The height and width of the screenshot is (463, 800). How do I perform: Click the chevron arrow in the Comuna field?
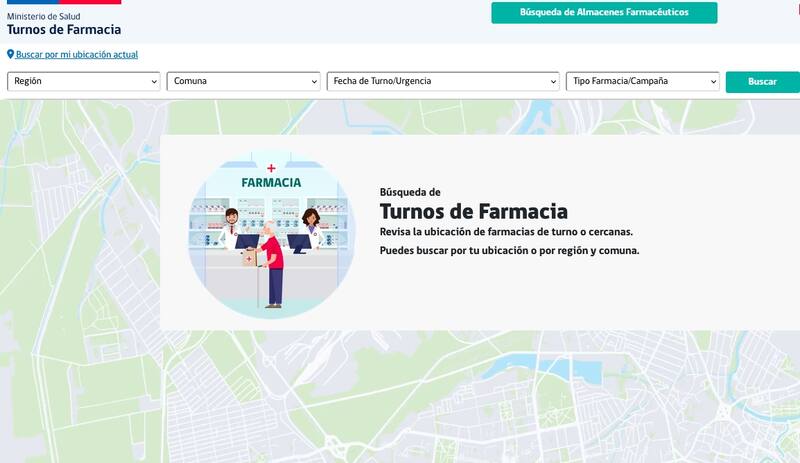313,82
